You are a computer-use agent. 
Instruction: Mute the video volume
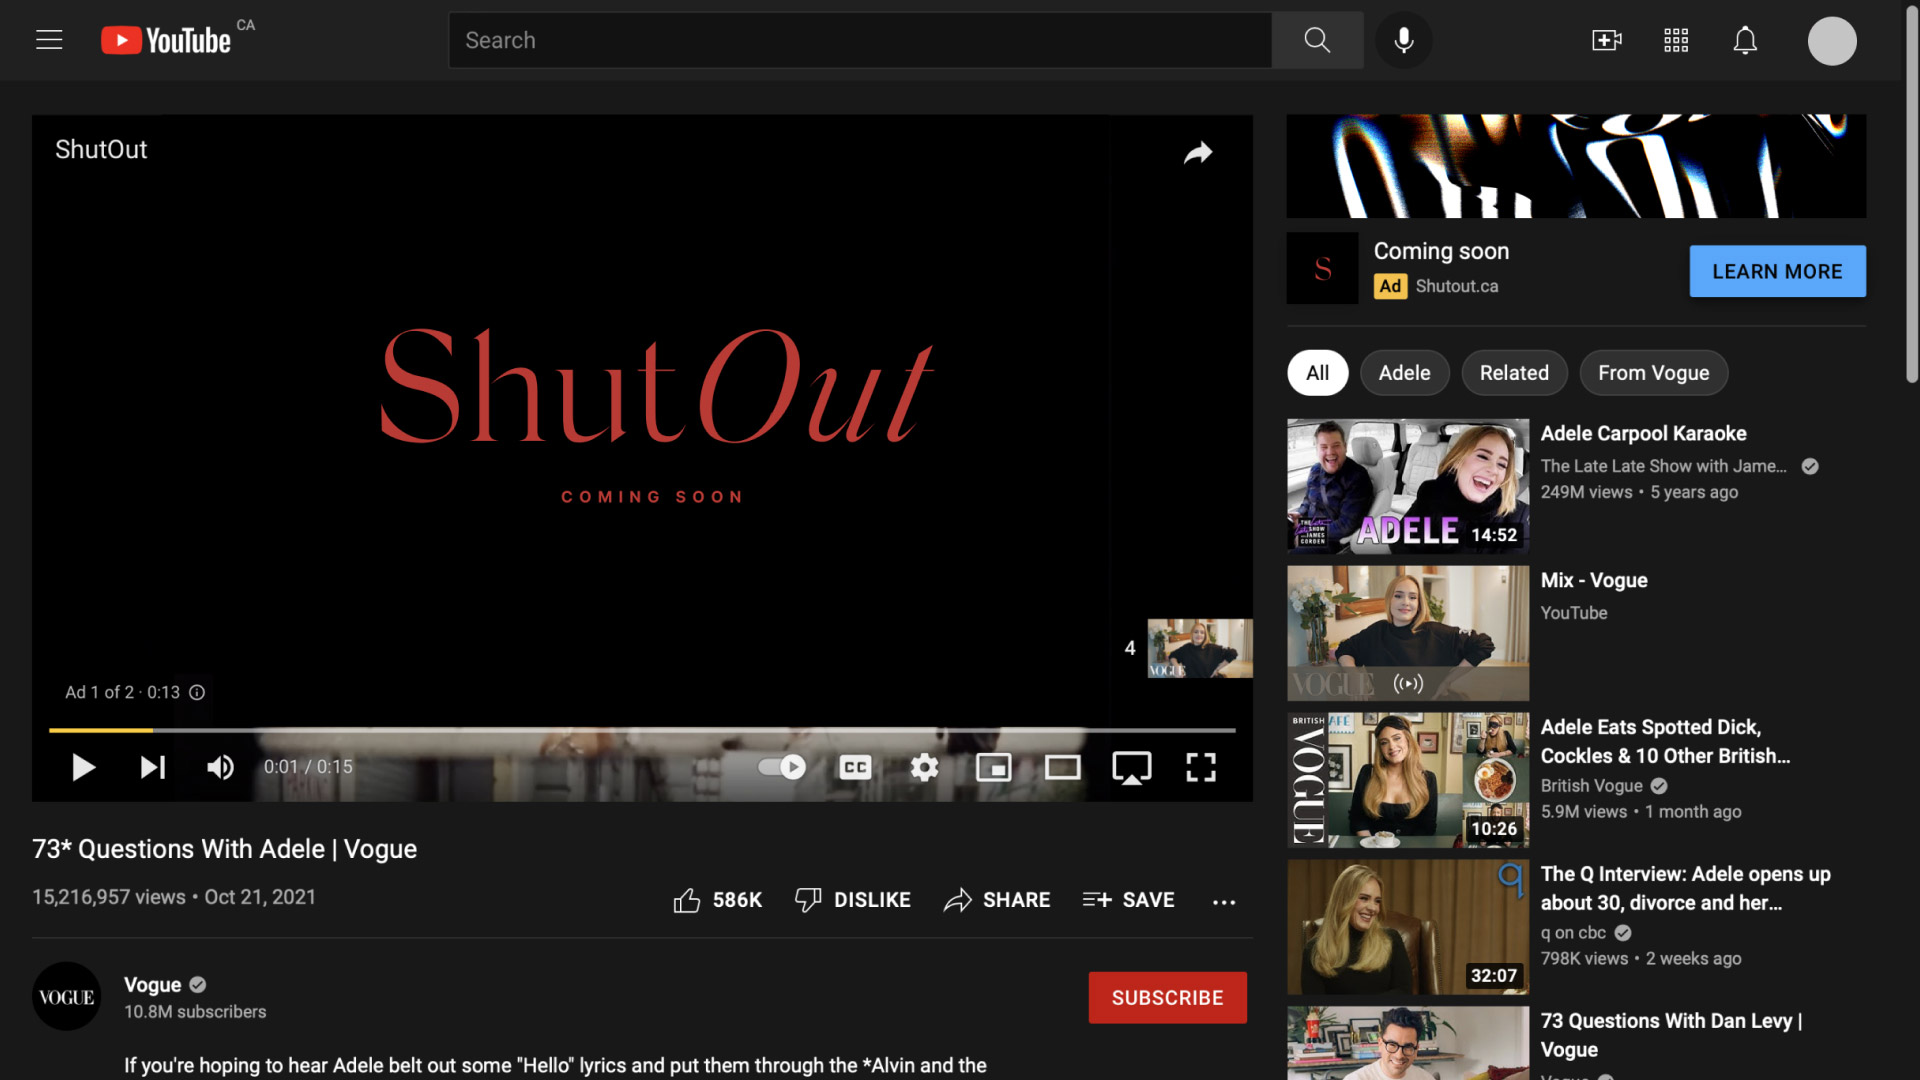[x=220, y=767]
